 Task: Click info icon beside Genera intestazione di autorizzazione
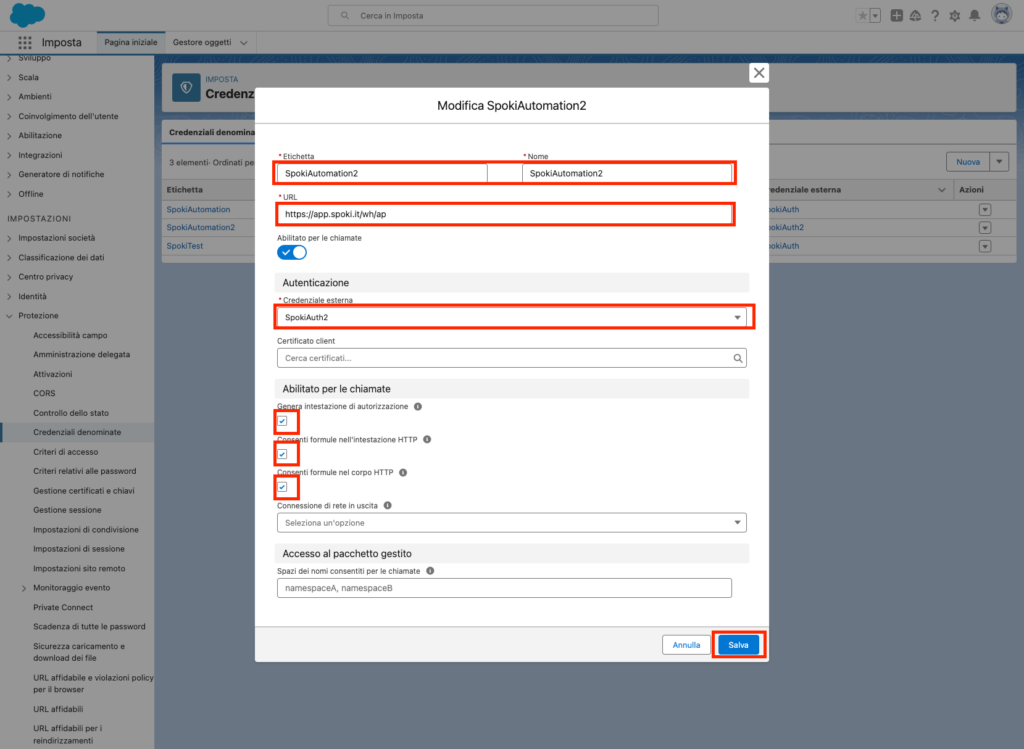[418, 406]
